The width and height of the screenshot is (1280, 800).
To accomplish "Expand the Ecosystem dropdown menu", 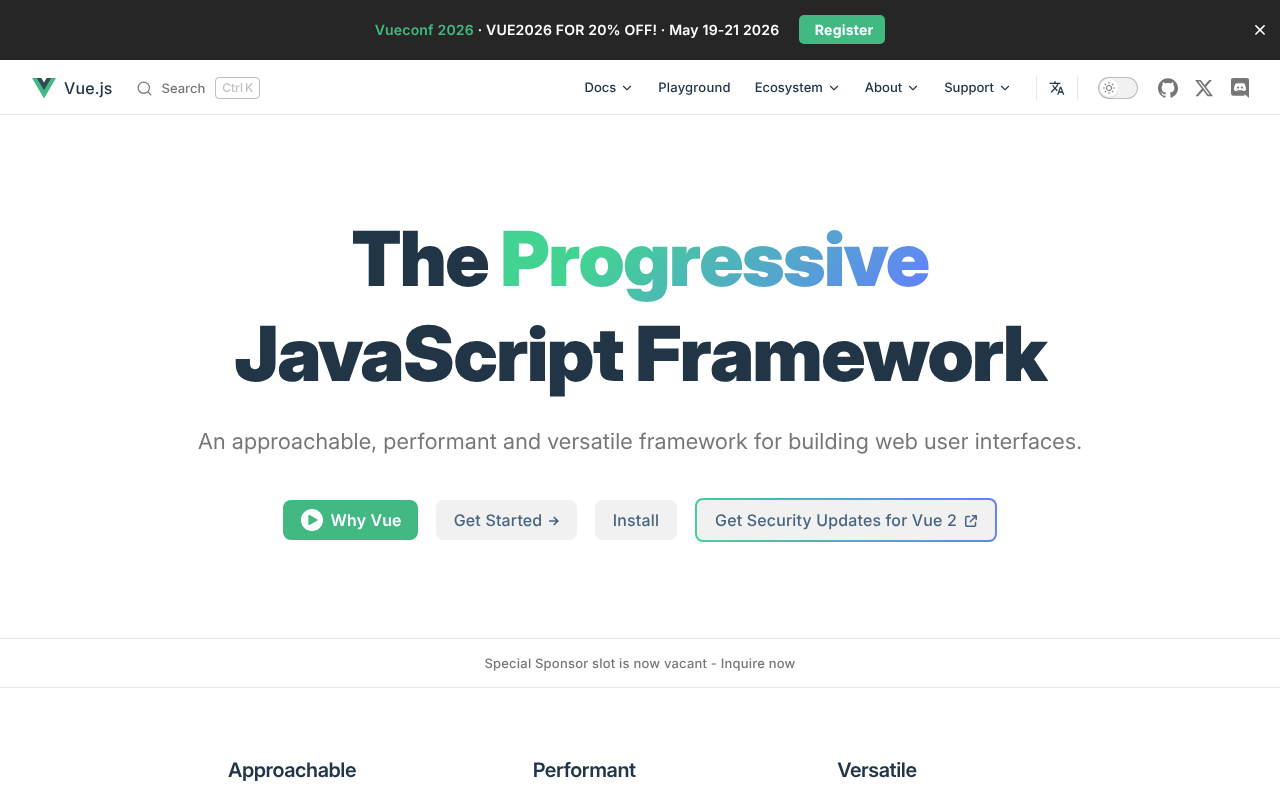I will 797,88.
